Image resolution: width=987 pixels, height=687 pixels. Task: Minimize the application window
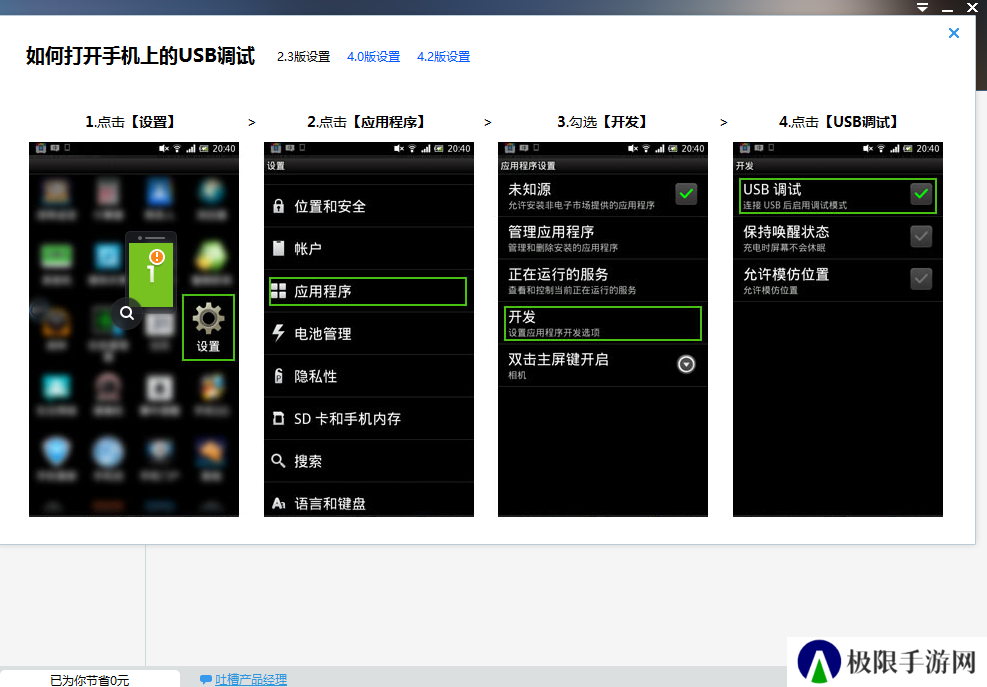(947, 9)
